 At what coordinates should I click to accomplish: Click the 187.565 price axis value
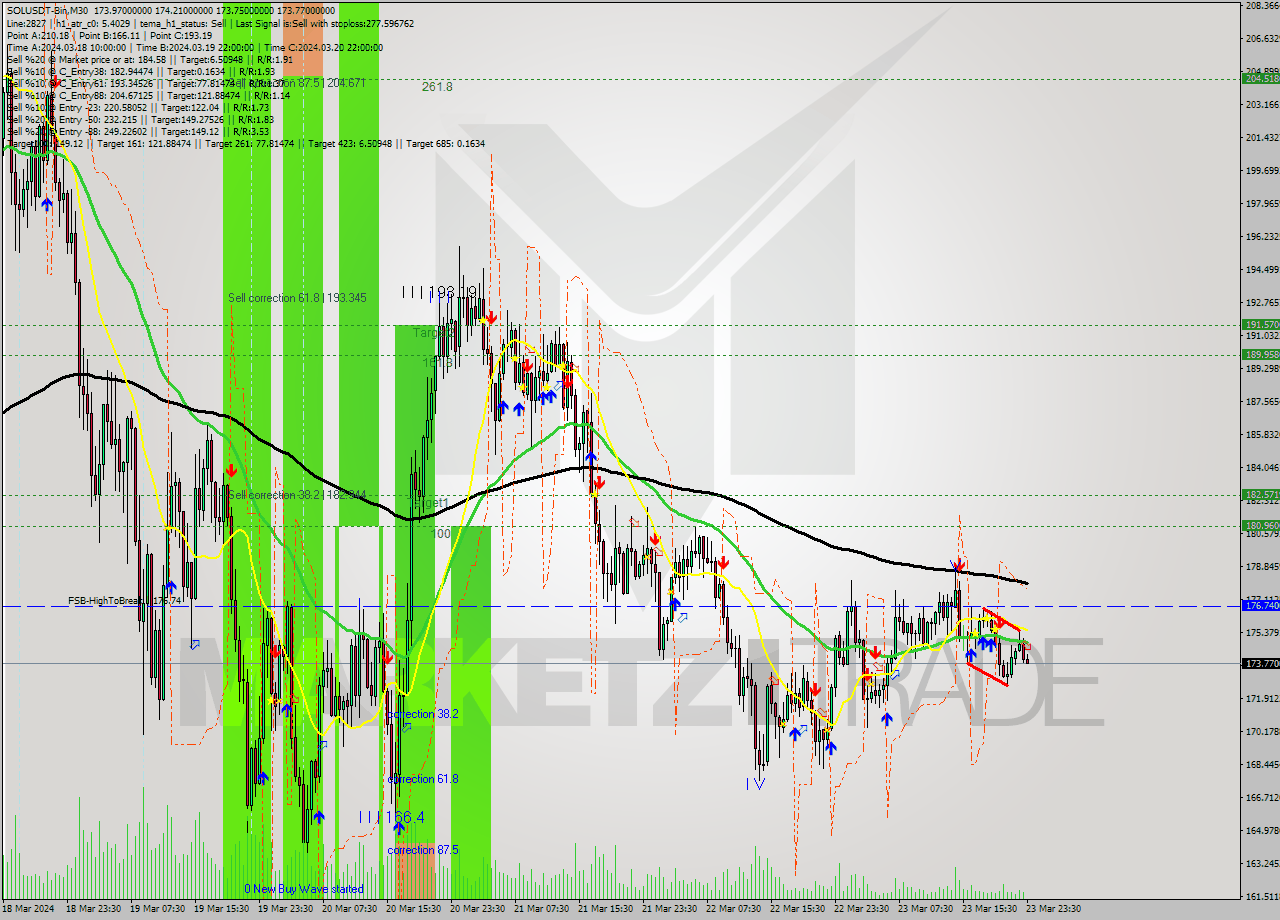point(1261,402)
